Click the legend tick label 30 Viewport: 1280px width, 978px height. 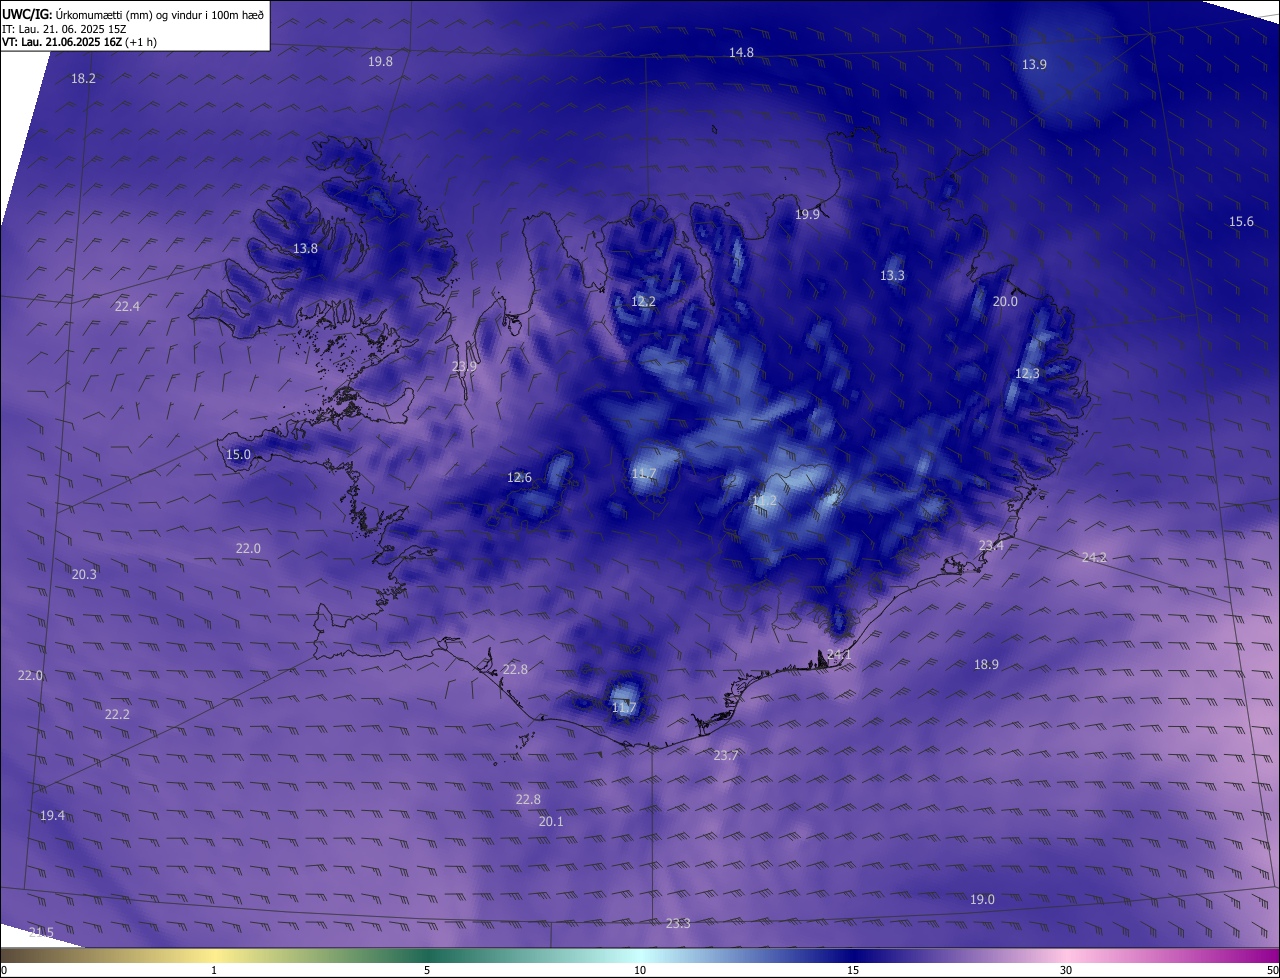click(1066, 970)
